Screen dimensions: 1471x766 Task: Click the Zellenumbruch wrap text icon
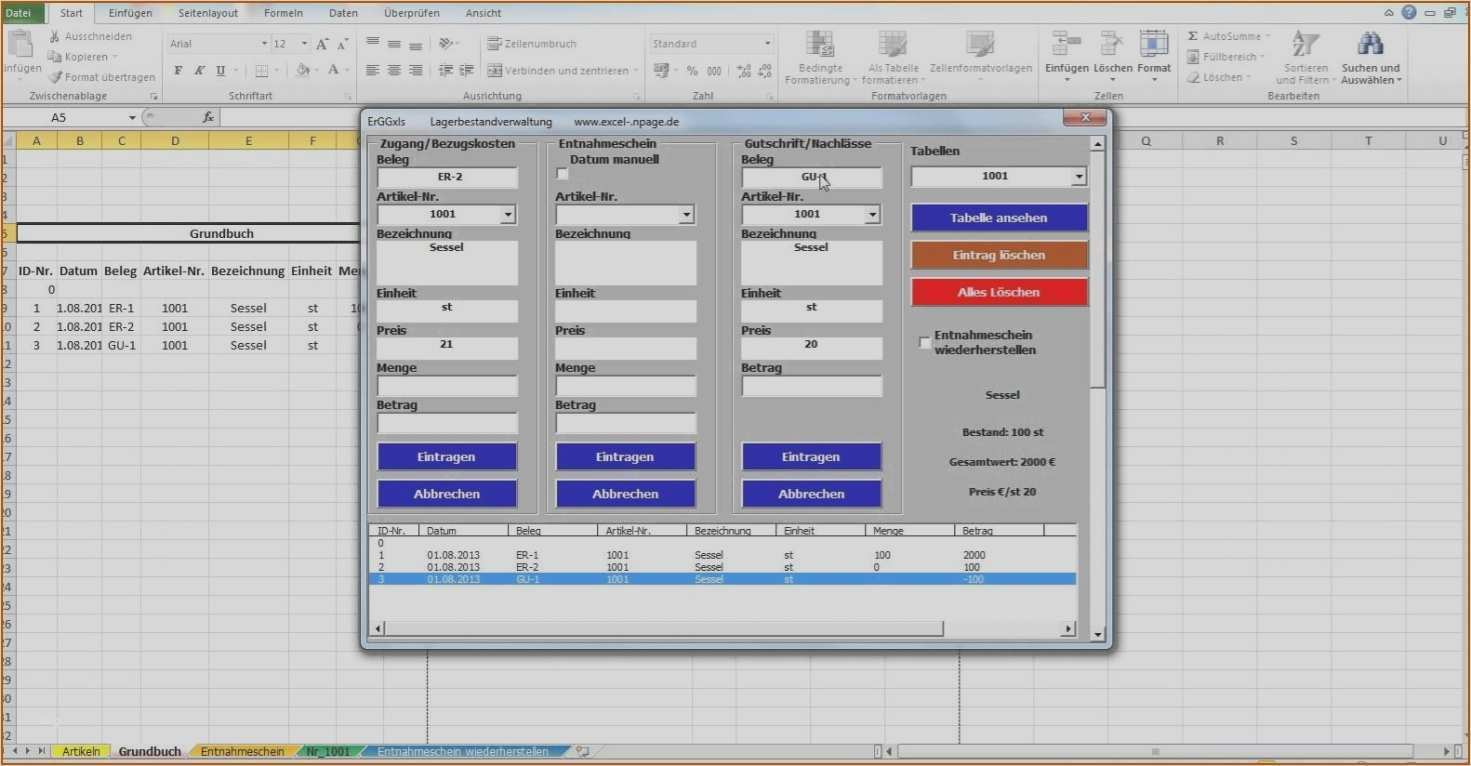(x=494, y=44)
